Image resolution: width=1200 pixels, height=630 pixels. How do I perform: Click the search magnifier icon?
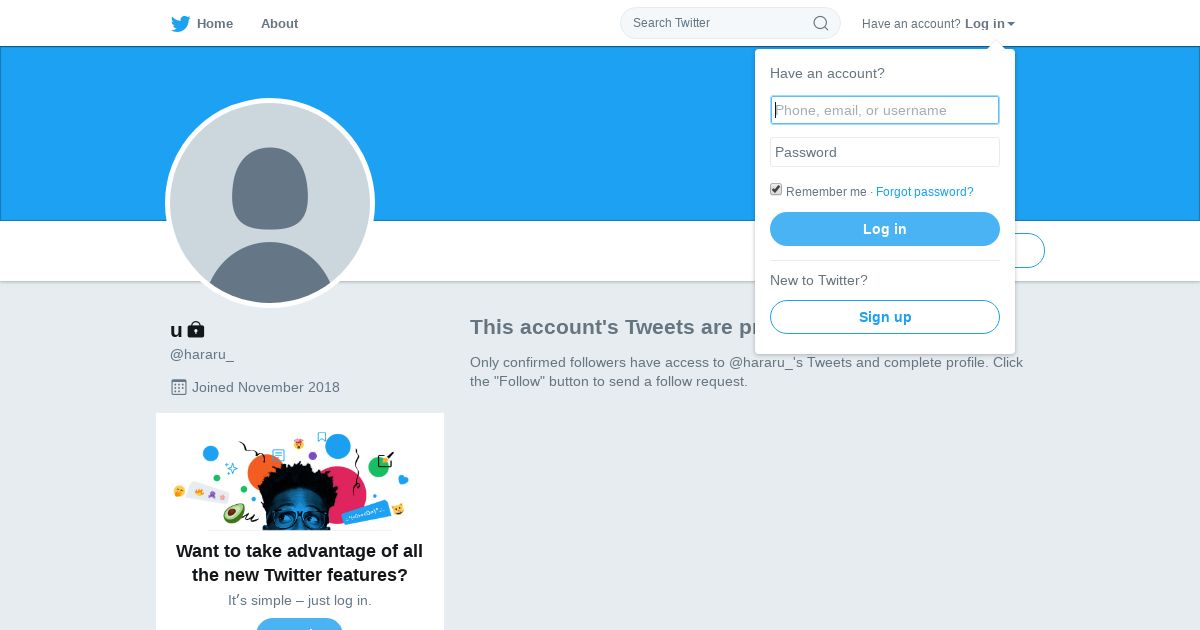coord(821,23)
